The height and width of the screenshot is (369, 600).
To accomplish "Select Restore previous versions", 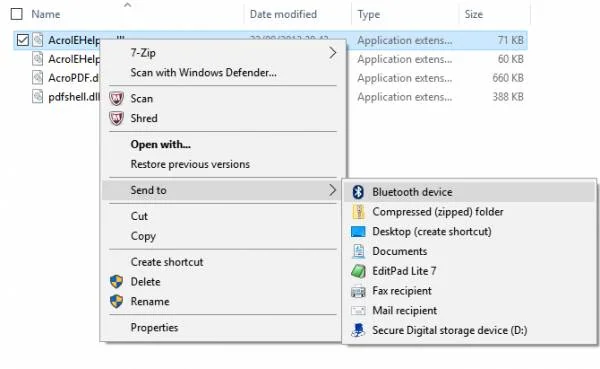I will 190,164.
